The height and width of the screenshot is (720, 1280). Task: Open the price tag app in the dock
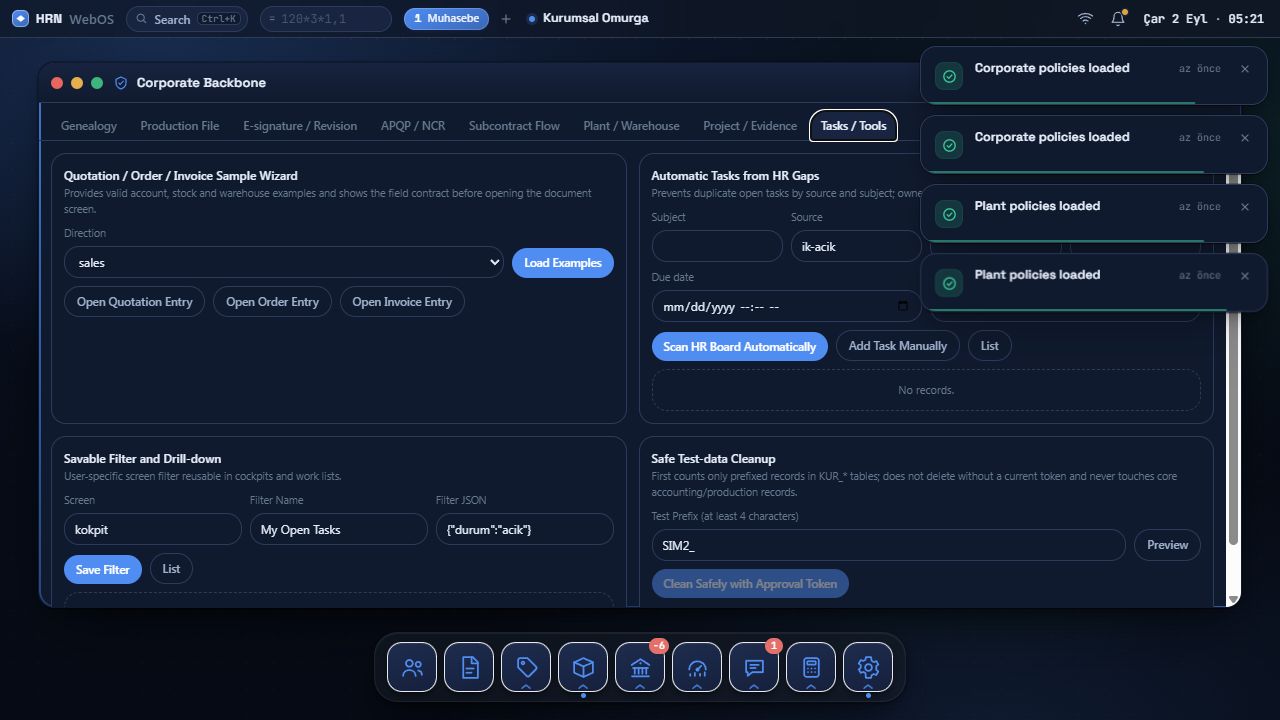(x=526, y=667)
